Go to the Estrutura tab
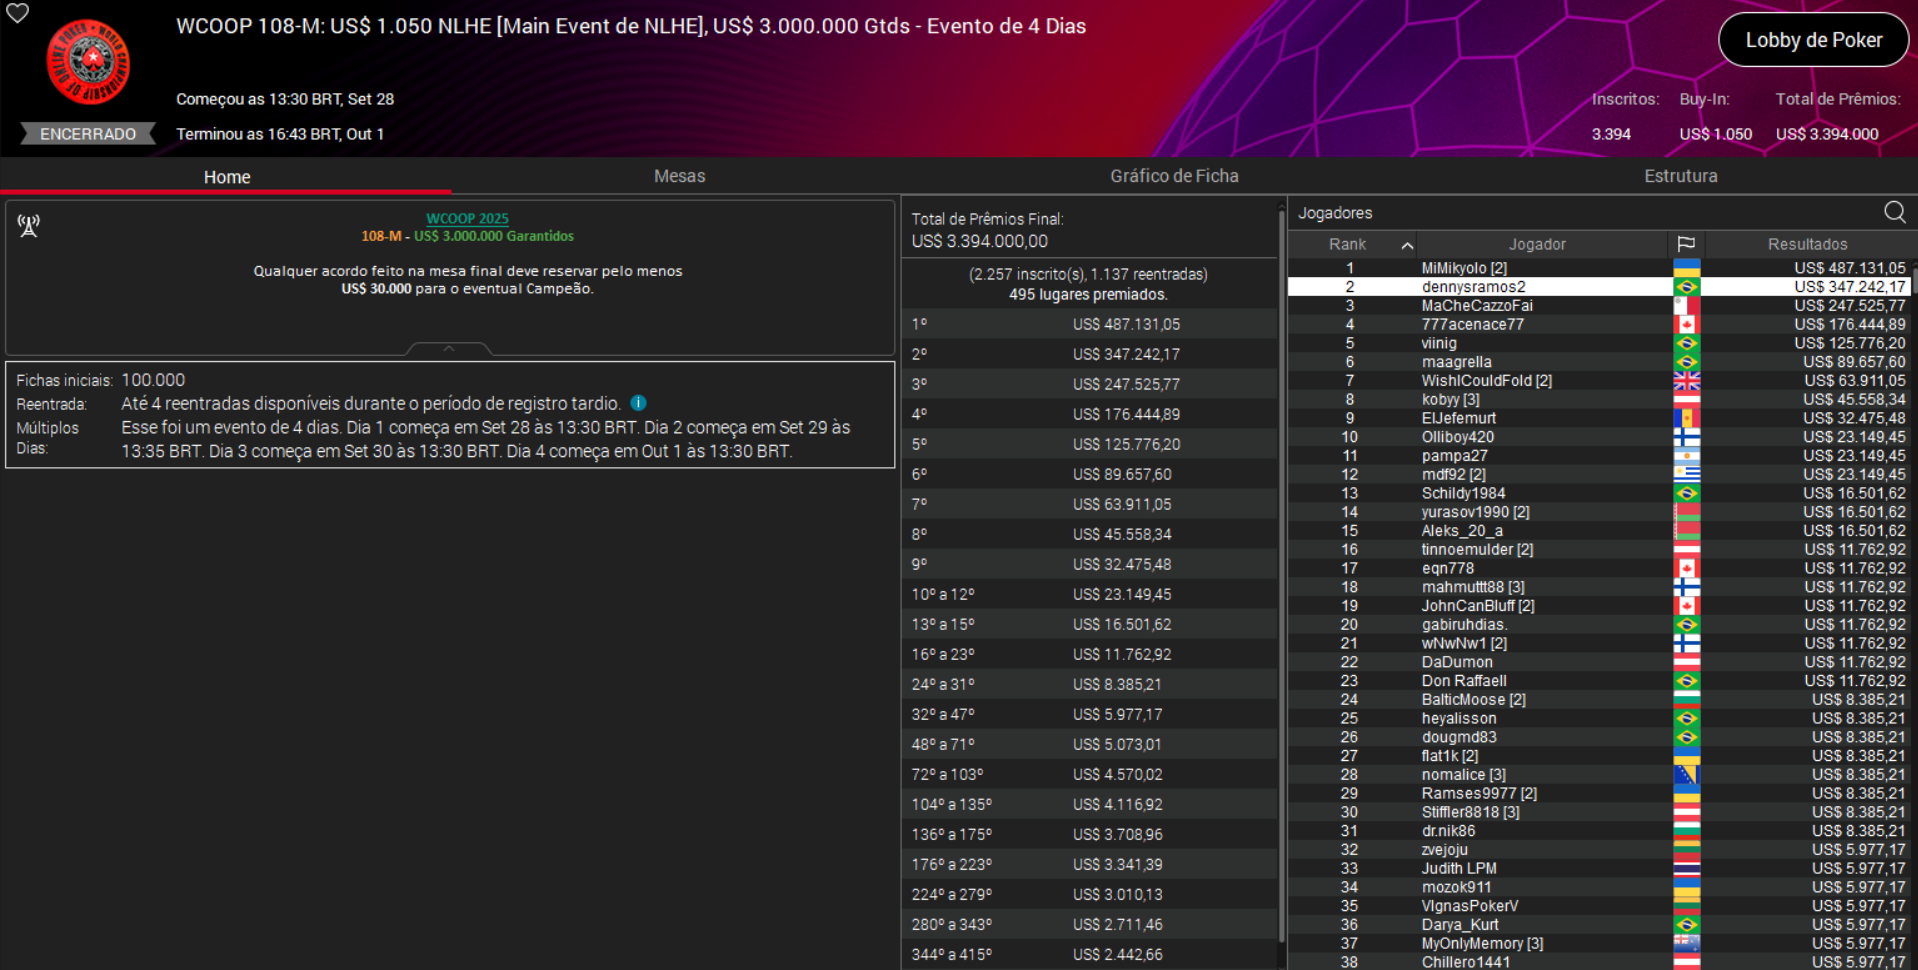This screenshot has width=1918, height=970. (x=1680, y=176)
